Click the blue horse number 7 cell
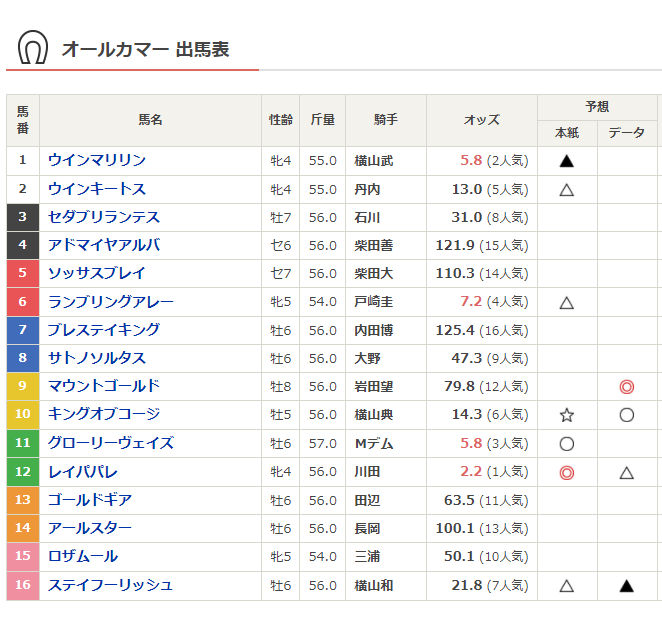662x626 pixels. coord(23,330)
